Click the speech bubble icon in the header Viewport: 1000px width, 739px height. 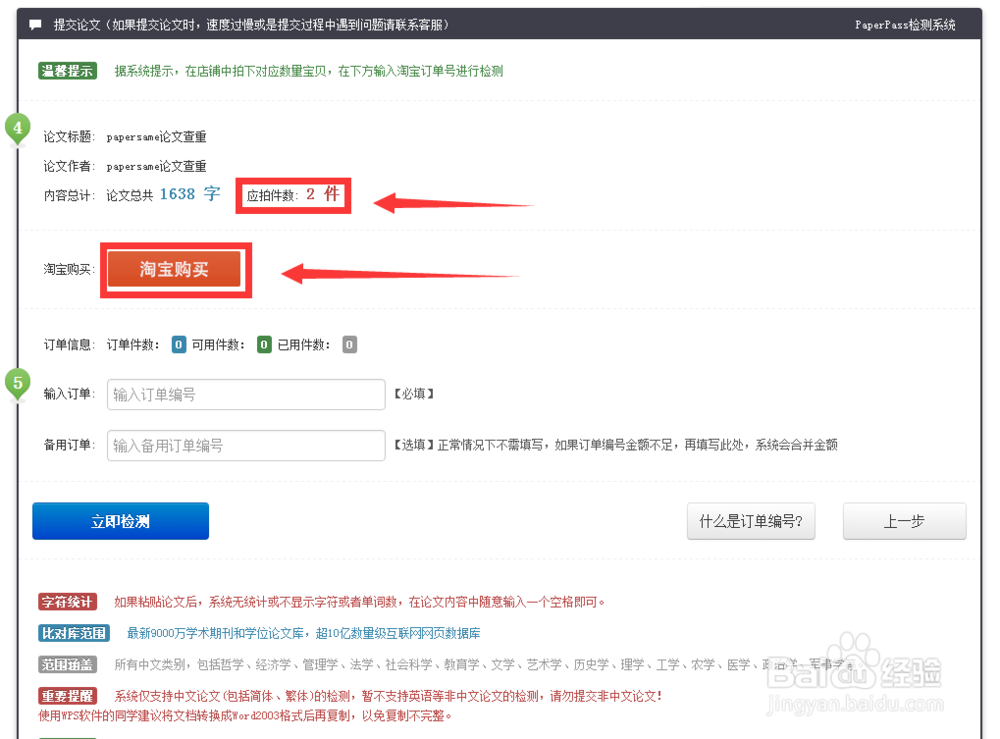pos(36,24)
